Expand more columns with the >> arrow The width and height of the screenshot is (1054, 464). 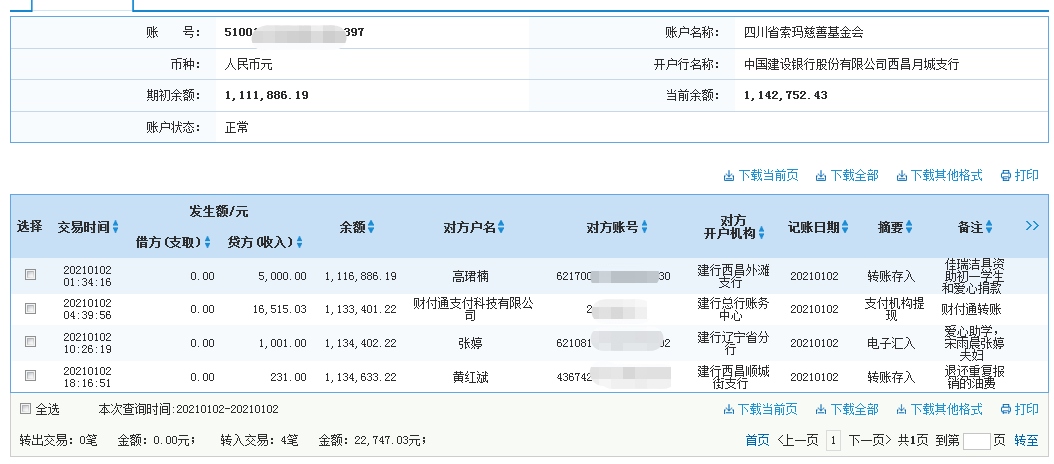1032,226
